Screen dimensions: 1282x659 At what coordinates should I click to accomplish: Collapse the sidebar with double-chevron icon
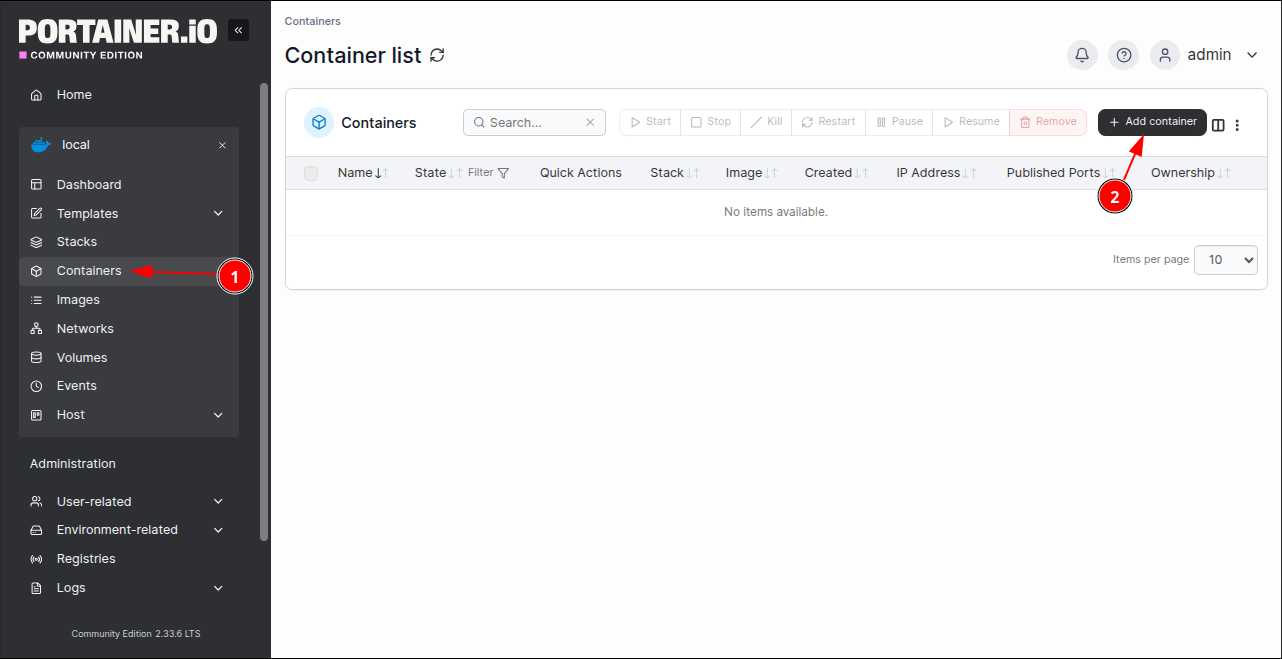238,31
